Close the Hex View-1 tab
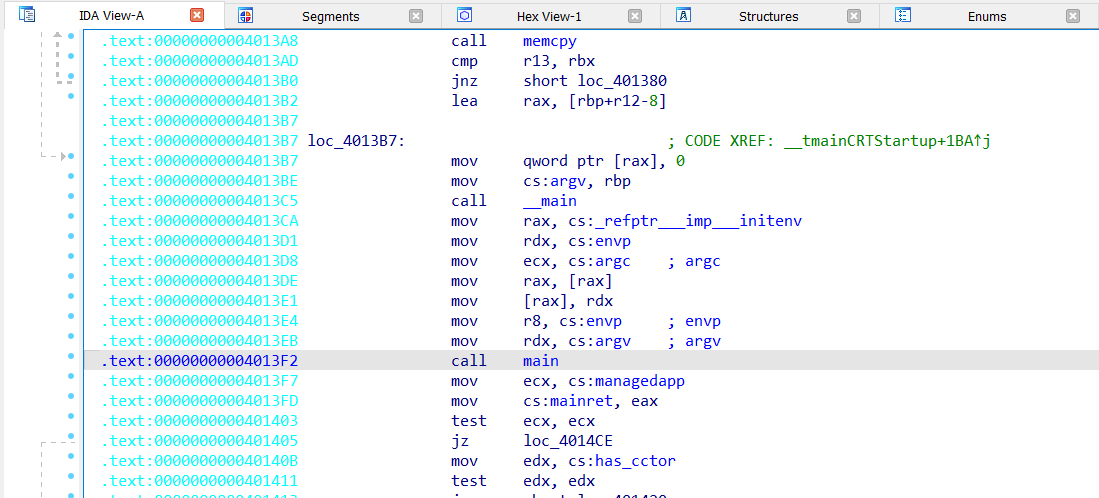1099x498 pixels. (x=634, y=16)
